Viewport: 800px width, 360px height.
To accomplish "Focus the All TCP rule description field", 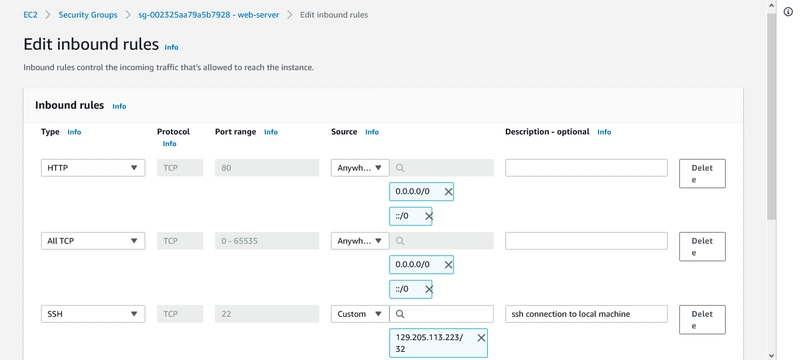I will [586, 241].
